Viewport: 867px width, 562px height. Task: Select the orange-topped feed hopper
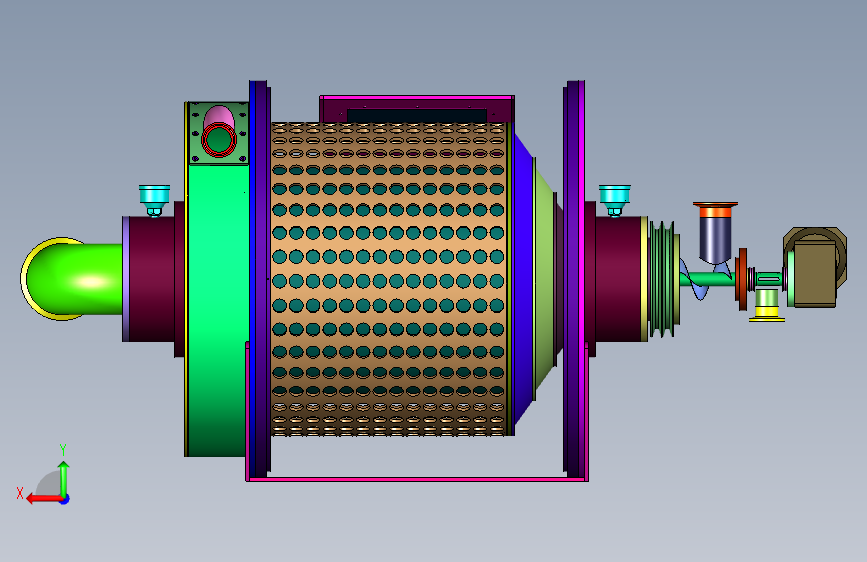(x=715, y=232)
